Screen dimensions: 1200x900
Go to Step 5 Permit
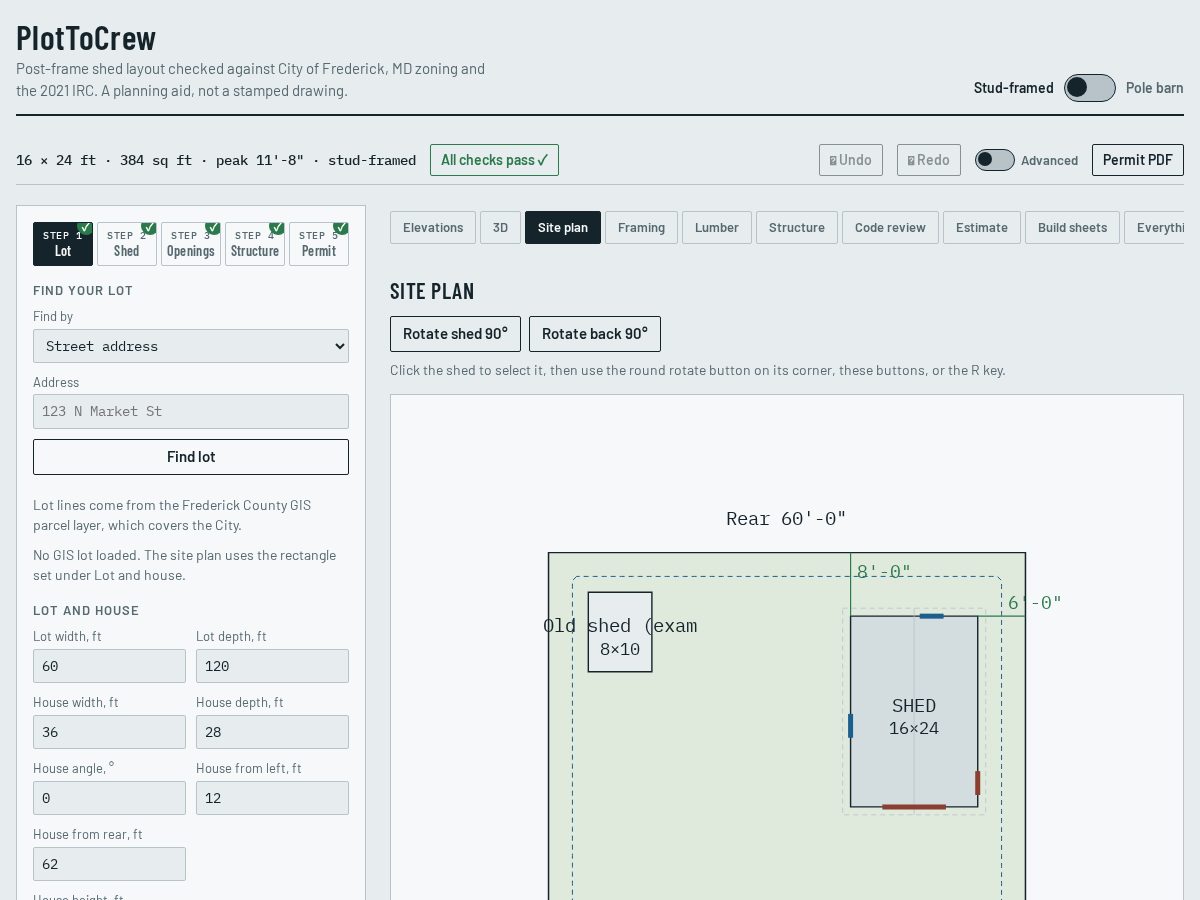pos(319,244)
